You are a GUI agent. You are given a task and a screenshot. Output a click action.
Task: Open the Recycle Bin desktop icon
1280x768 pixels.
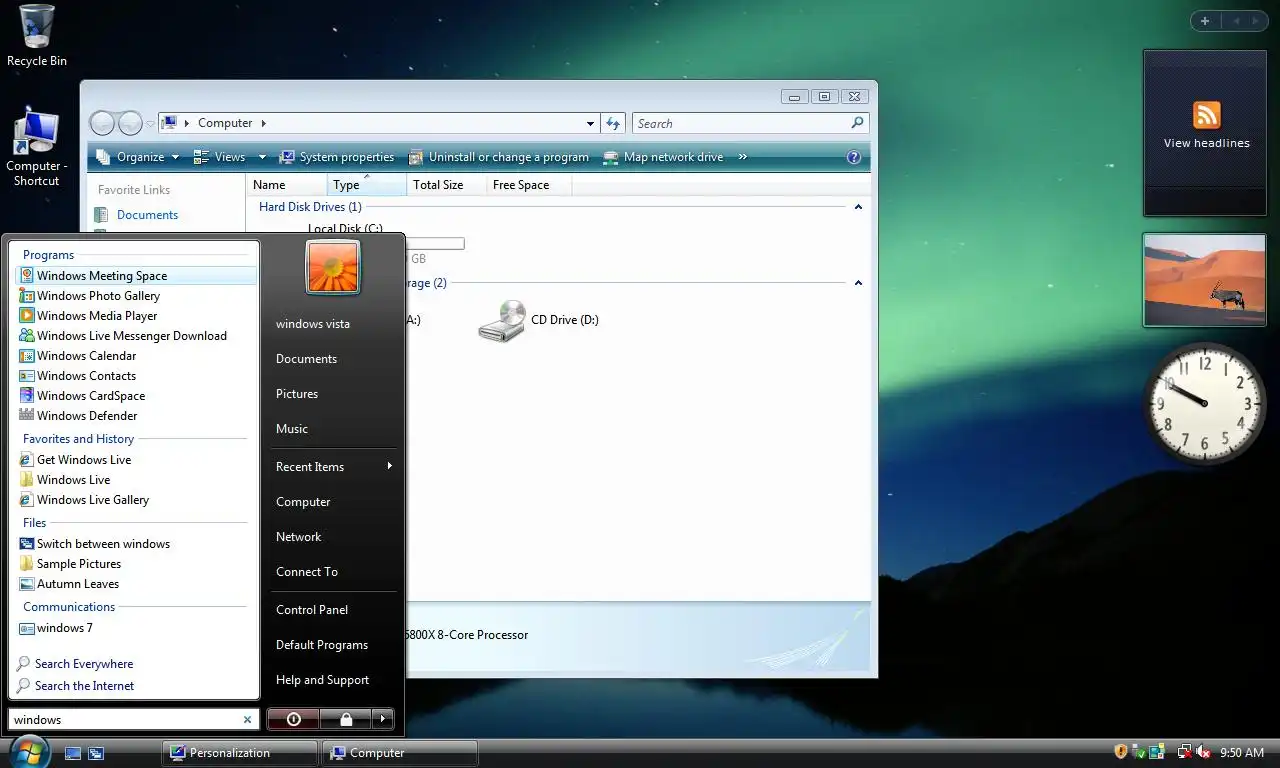37,36
